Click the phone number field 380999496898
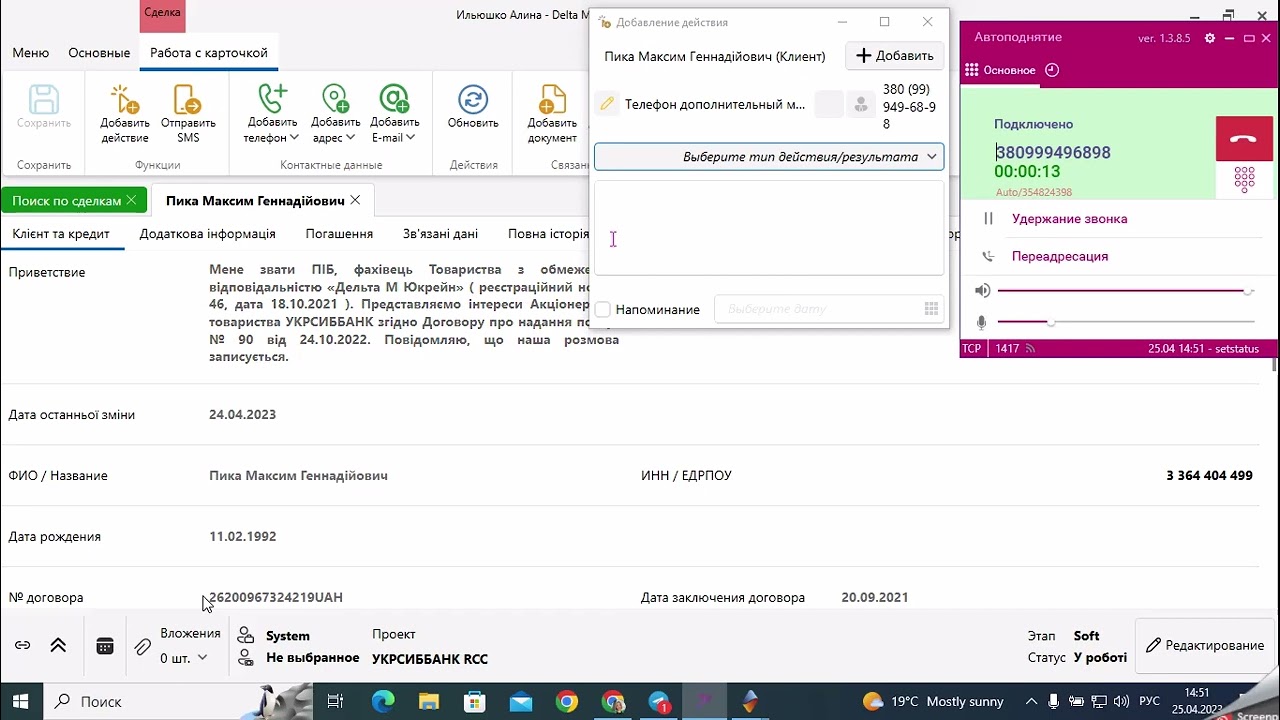The width and height of the screenshot is (1280, 720). point(1052,153)
